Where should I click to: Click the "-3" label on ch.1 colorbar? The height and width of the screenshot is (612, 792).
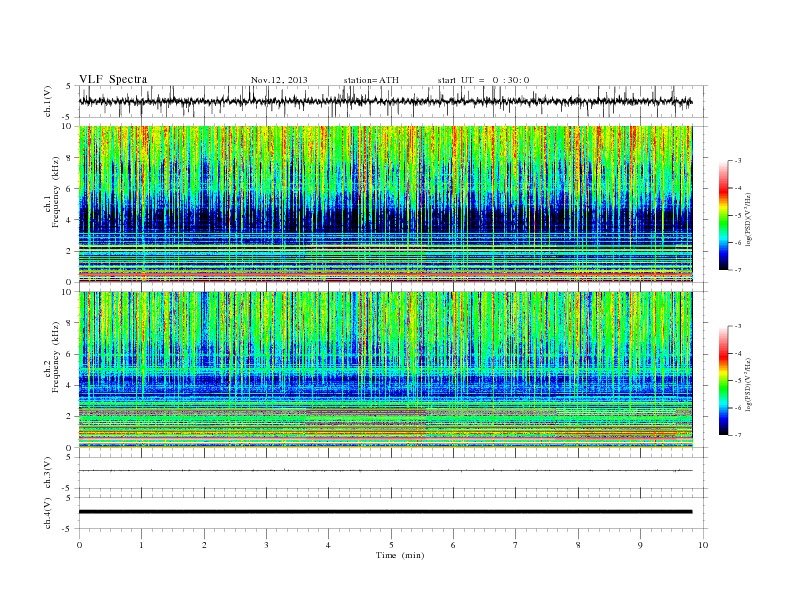tap(738, 161)
